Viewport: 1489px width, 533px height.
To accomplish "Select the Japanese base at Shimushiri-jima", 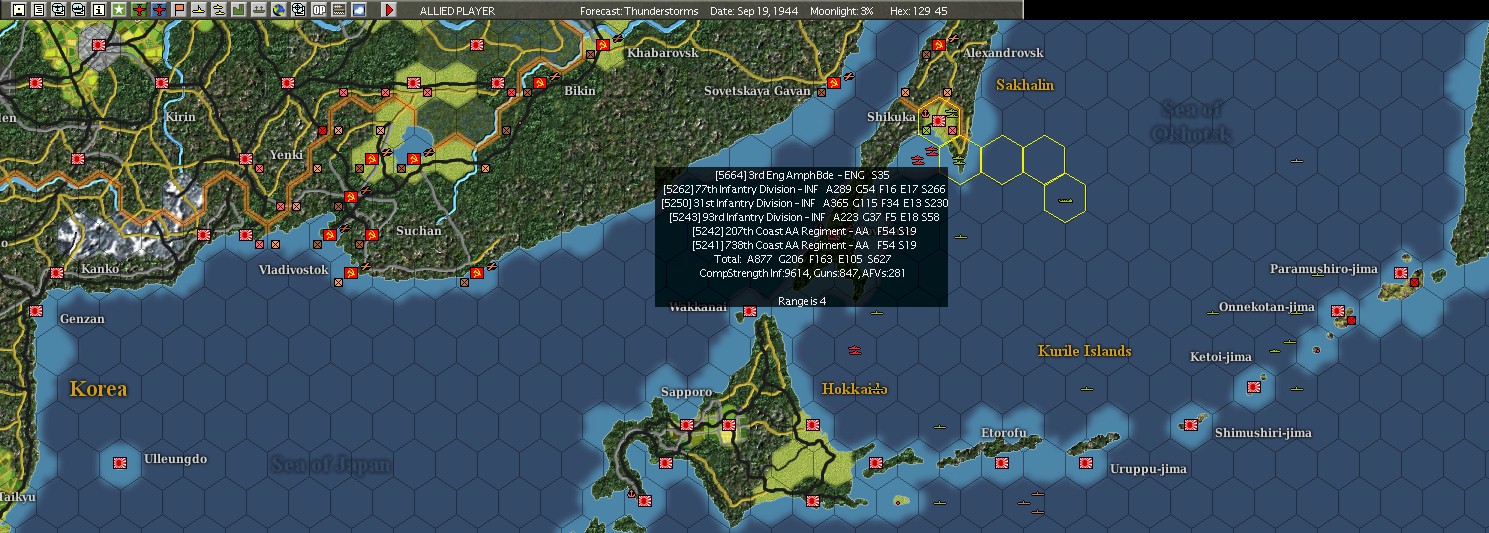I will pyautogui.click(x=1190, y=425).
